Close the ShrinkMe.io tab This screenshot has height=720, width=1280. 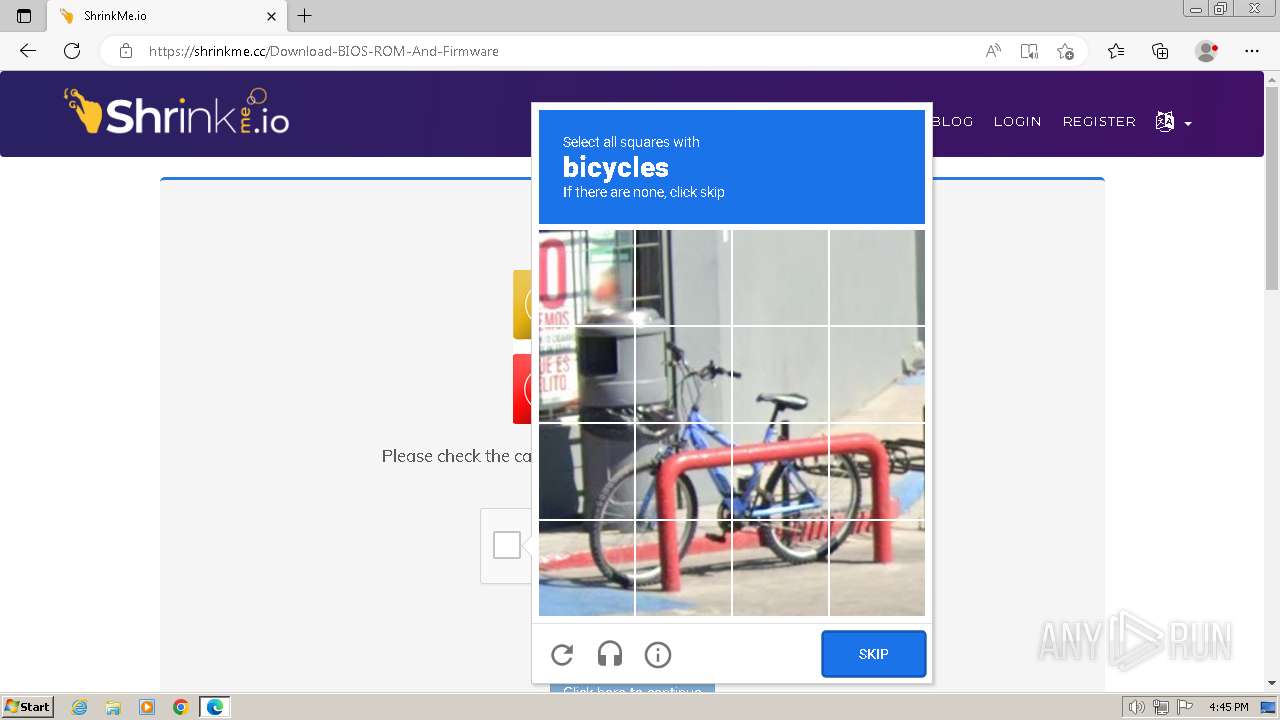point(272,16)
